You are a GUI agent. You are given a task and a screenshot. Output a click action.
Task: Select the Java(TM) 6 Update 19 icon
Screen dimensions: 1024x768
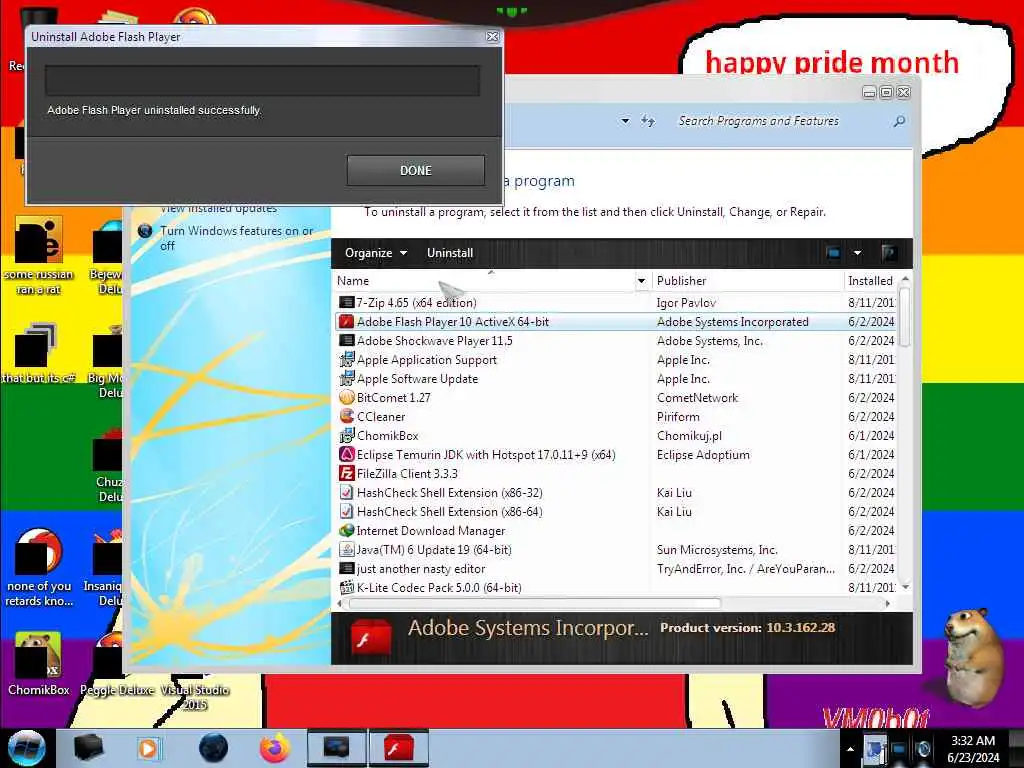(347, 549)
